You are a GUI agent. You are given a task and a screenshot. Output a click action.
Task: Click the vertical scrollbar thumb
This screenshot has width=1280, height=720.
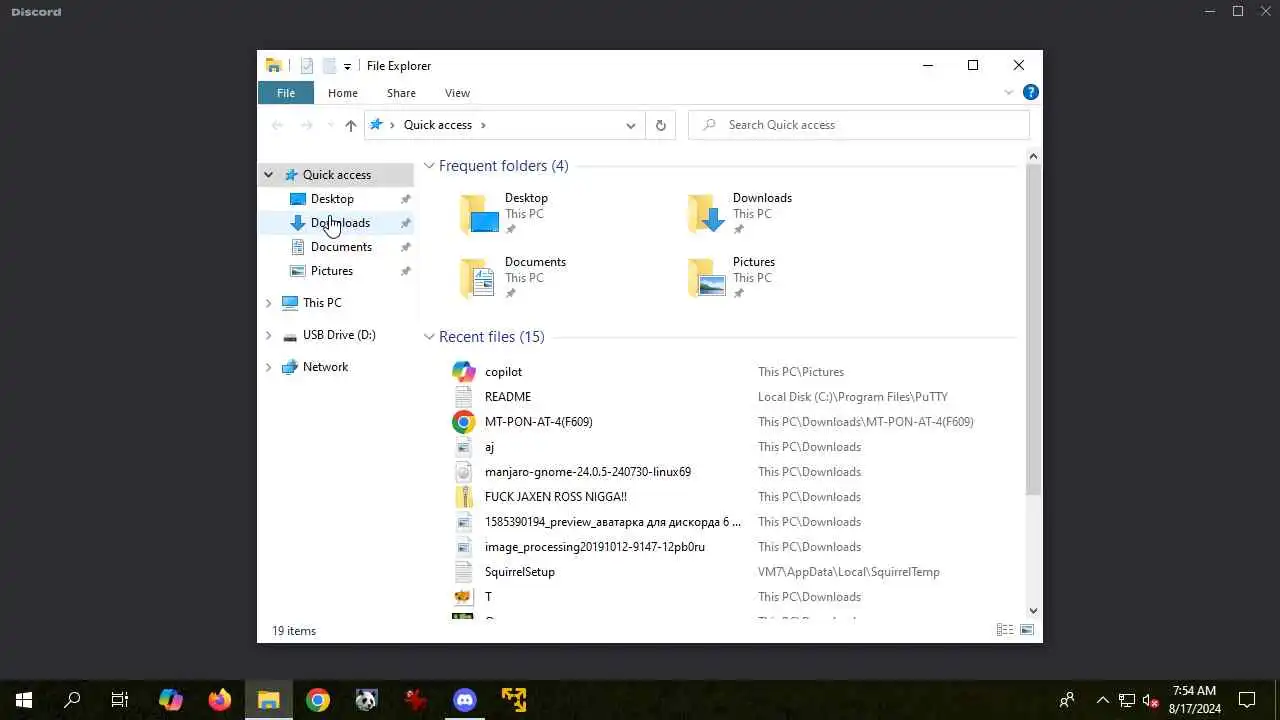[1033, 330]
